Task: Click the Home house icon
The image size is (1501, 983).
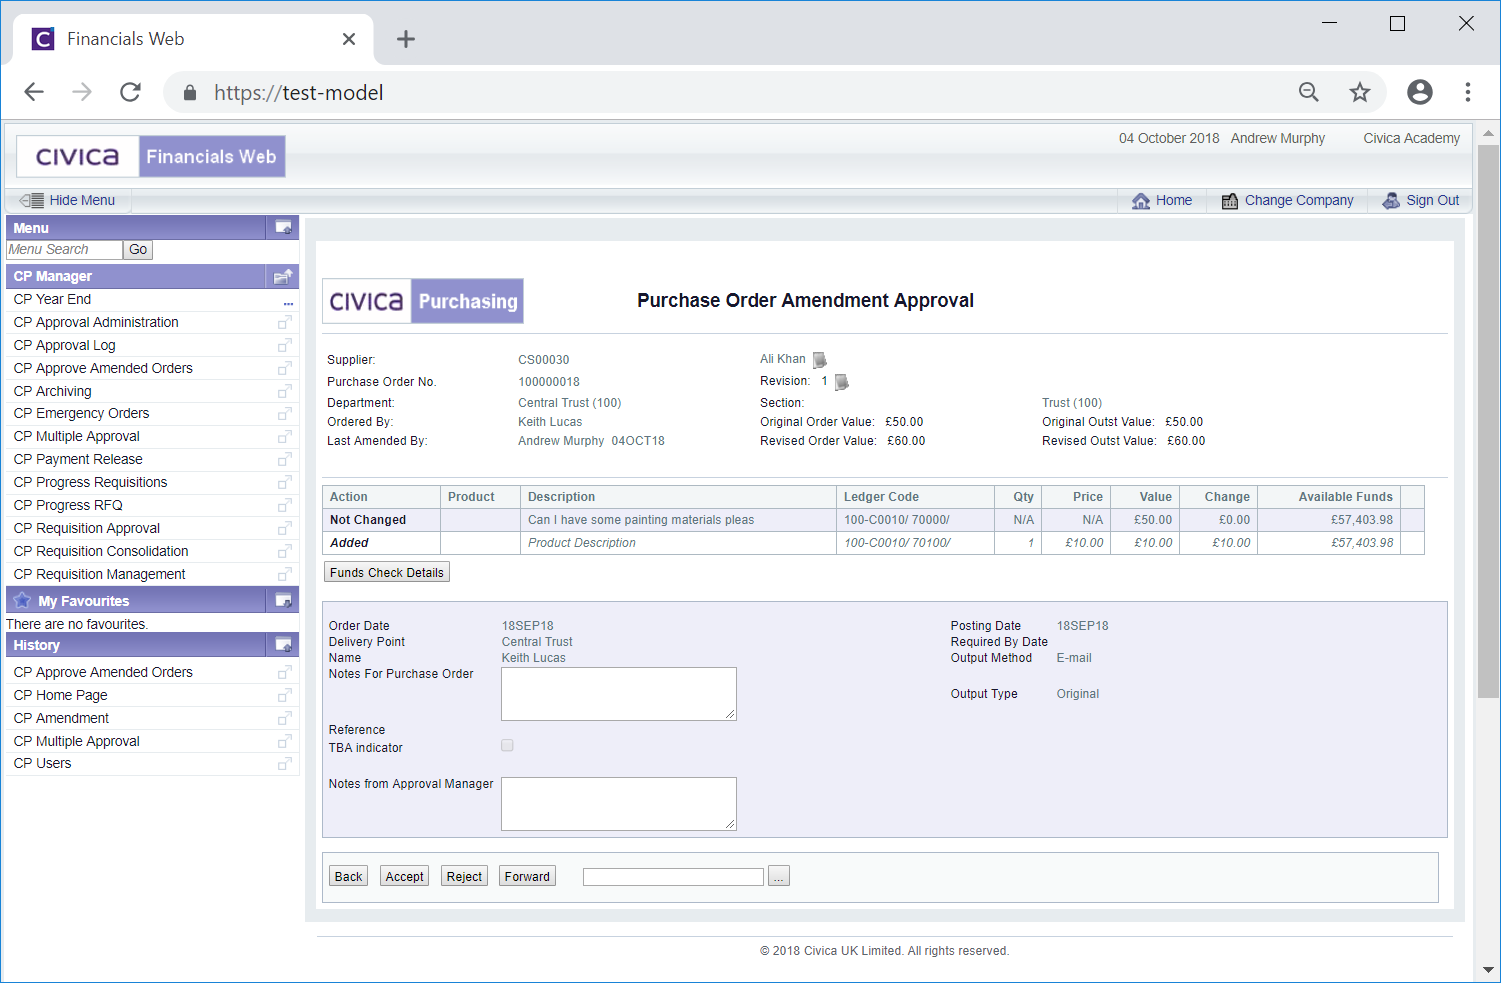Action: [1141, 201]
